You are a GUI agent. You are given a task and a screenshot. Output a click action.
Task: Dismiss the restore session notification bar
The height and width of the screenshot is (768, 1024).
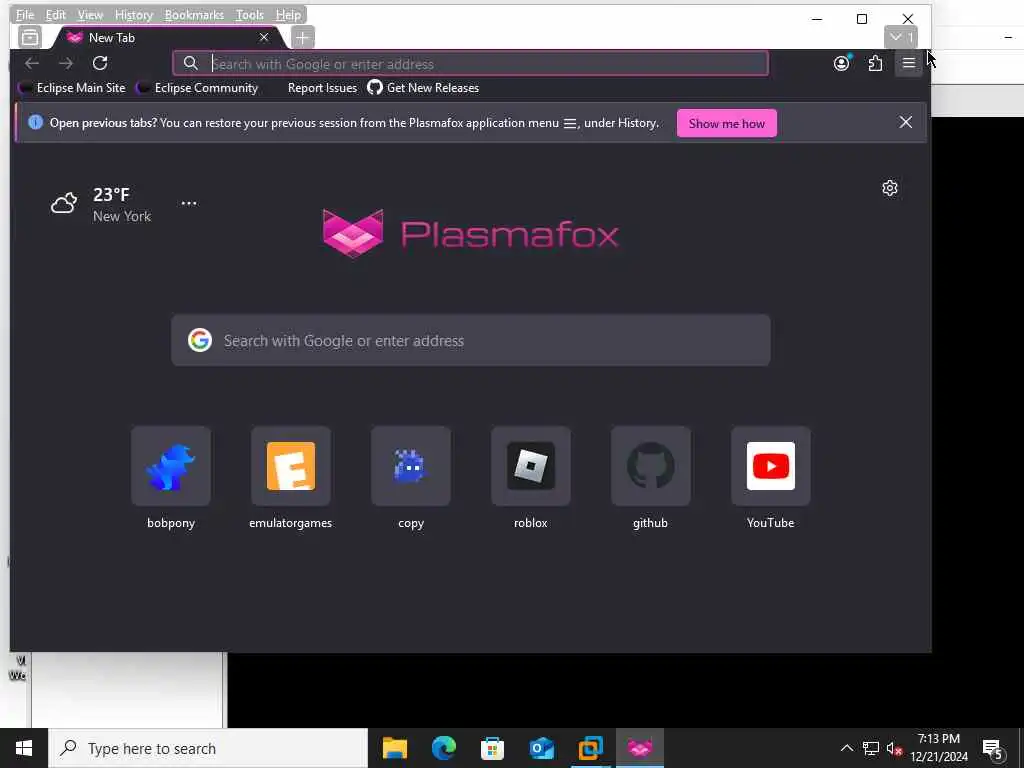tap(905, 122)
